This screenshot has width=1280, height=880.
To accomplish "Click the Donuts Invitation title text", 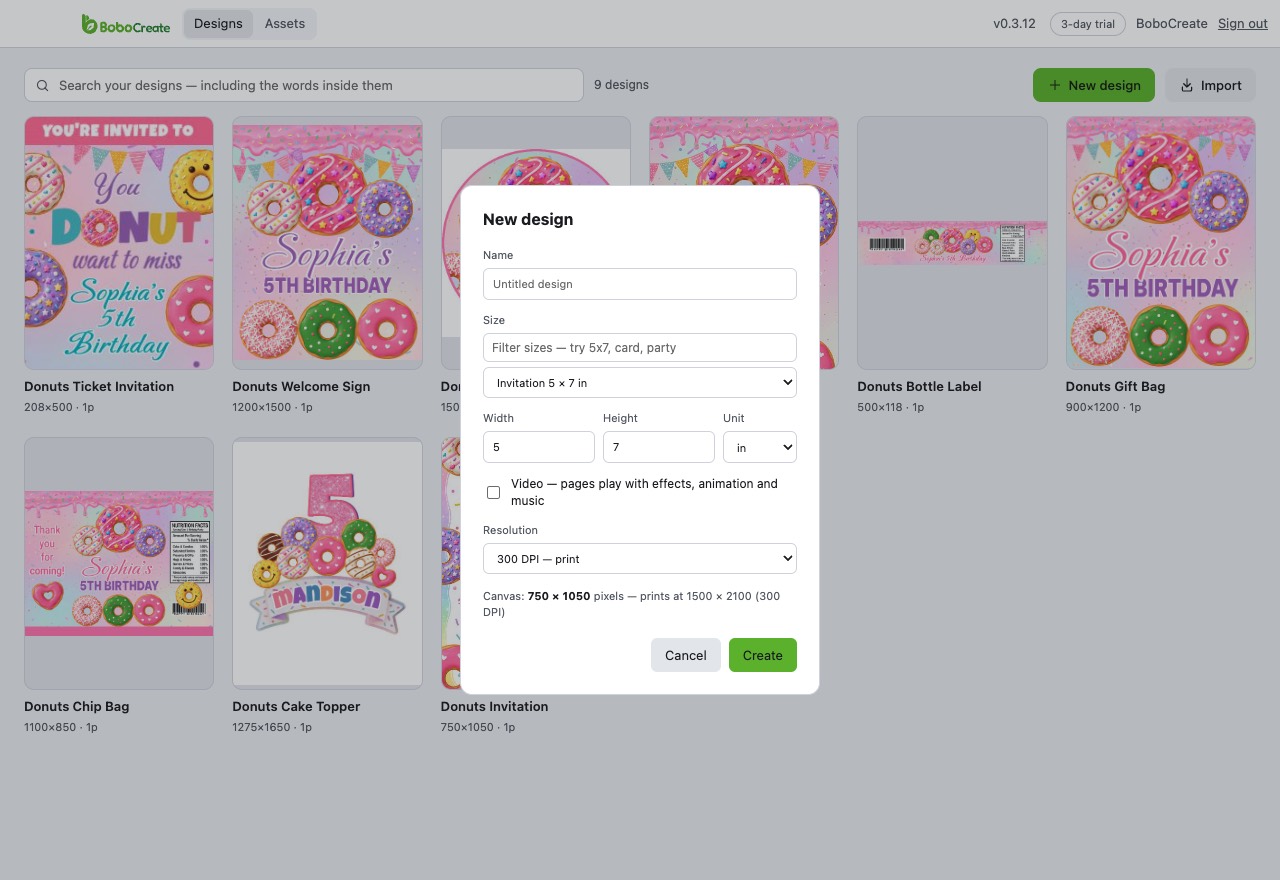I will click(x=494, y=706).
